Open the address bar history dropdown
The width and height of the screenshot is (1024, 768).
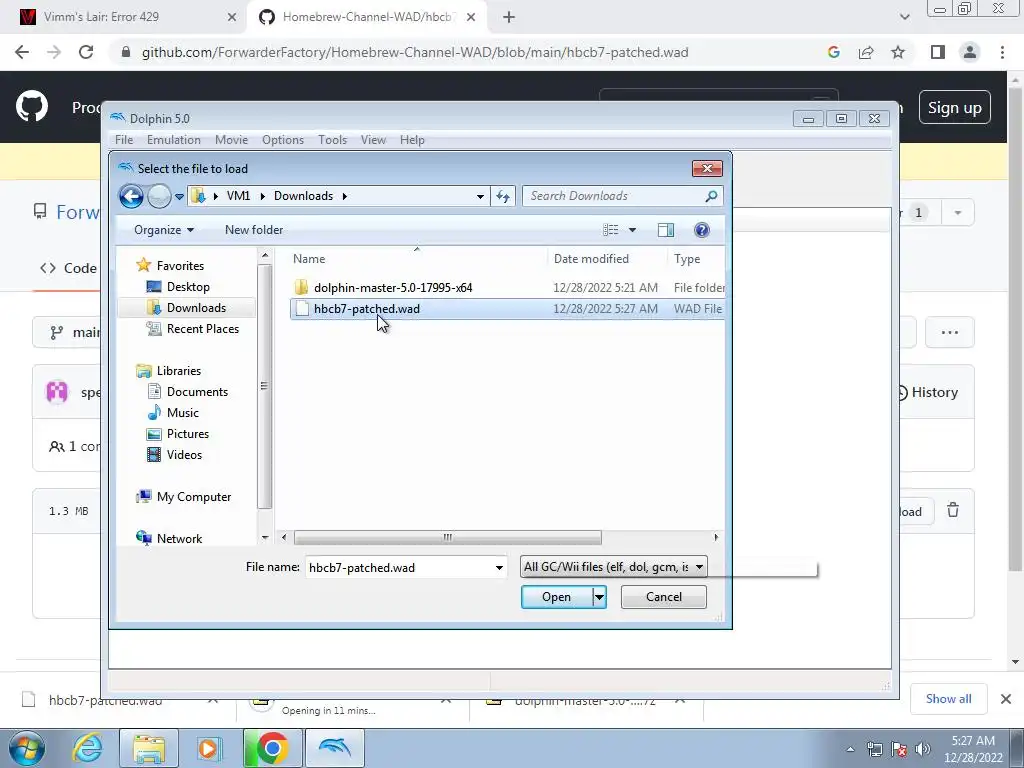click(x=480, y=196)
